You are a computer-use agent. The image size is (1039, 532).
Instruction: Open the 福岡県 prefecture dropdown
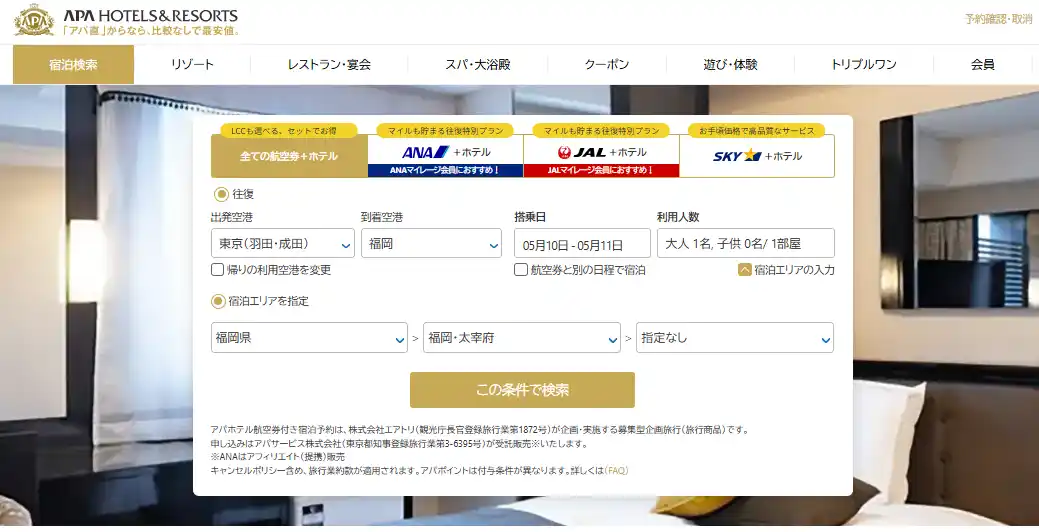point(309,338)
